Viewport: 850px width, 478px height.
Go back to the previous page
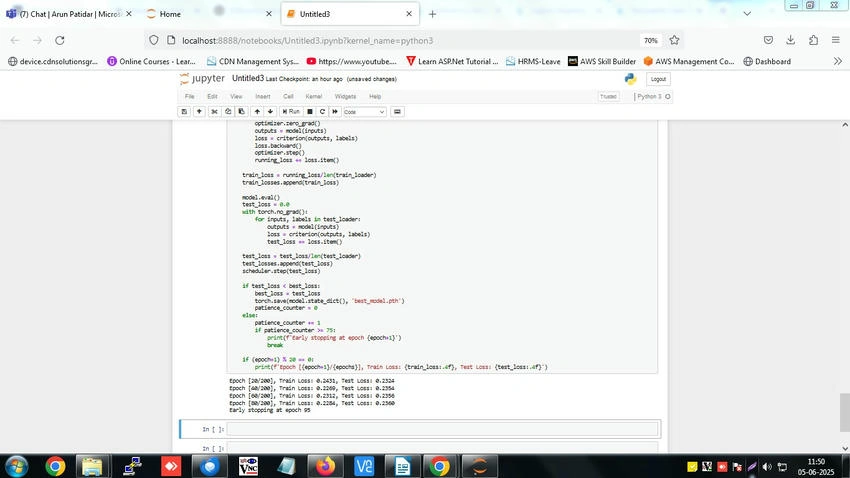point(15,41)
